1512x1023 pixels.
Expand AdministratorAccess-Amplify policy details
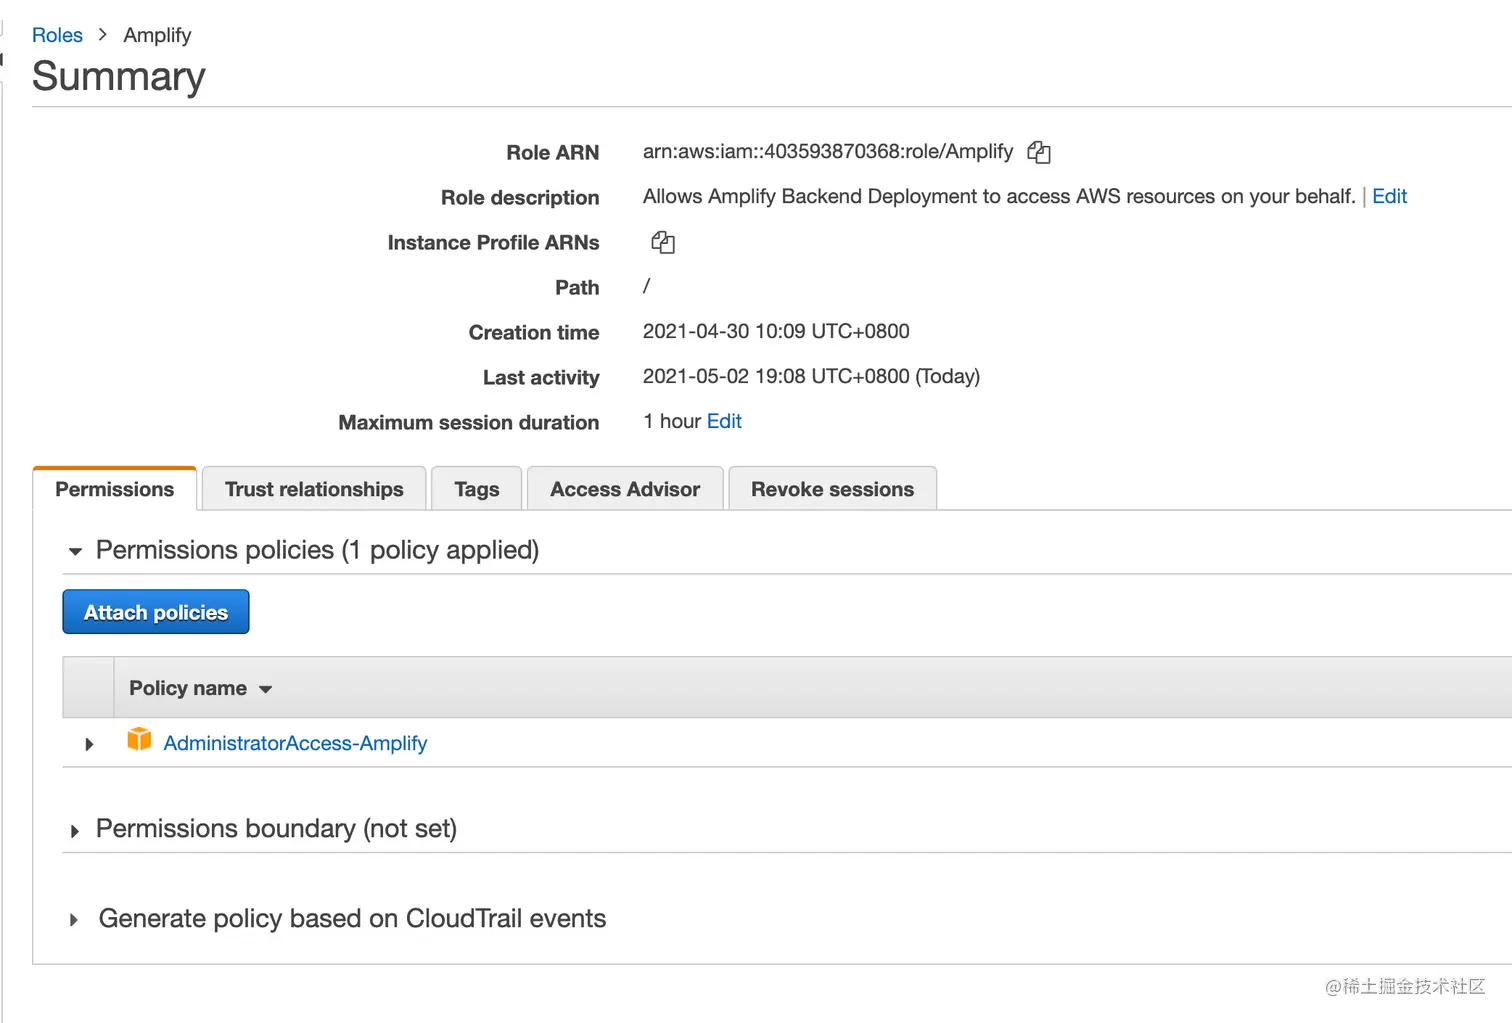pos(88,743)
